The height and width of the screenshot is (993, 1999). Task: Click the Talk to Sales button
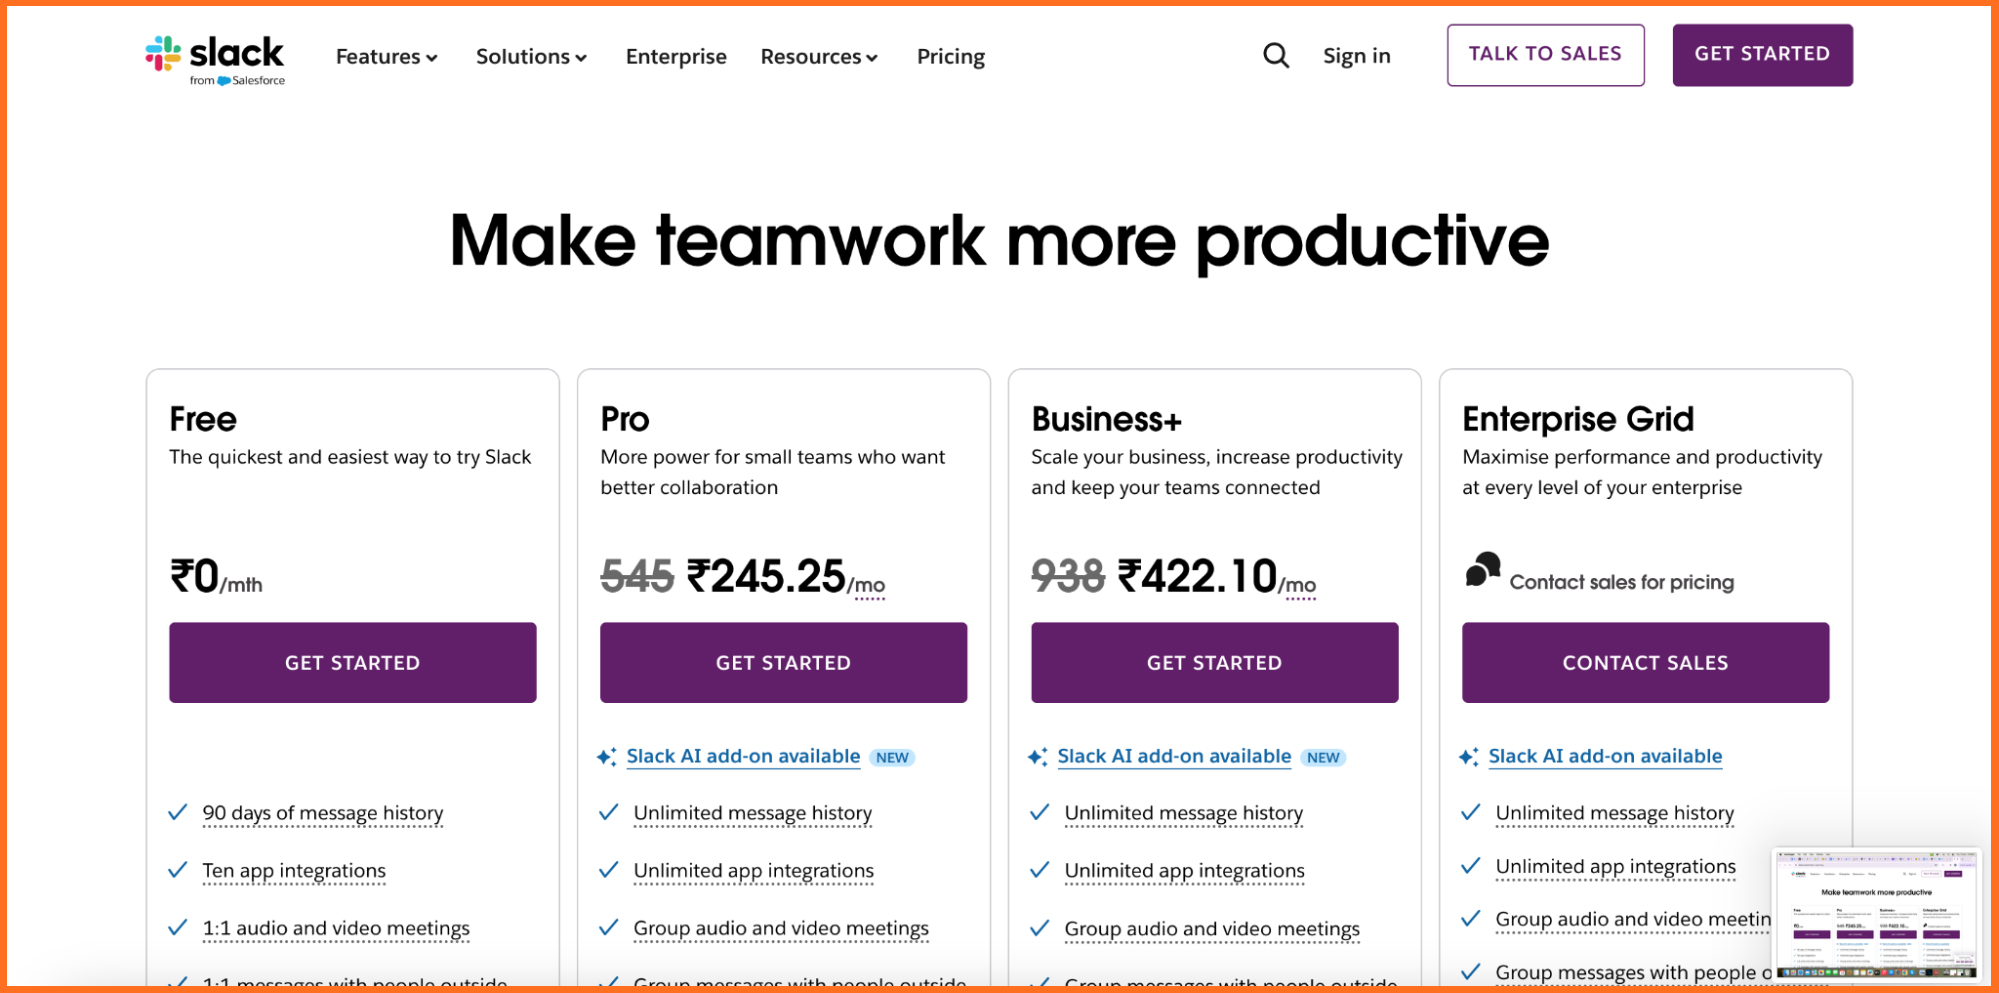pos(1545,55)
